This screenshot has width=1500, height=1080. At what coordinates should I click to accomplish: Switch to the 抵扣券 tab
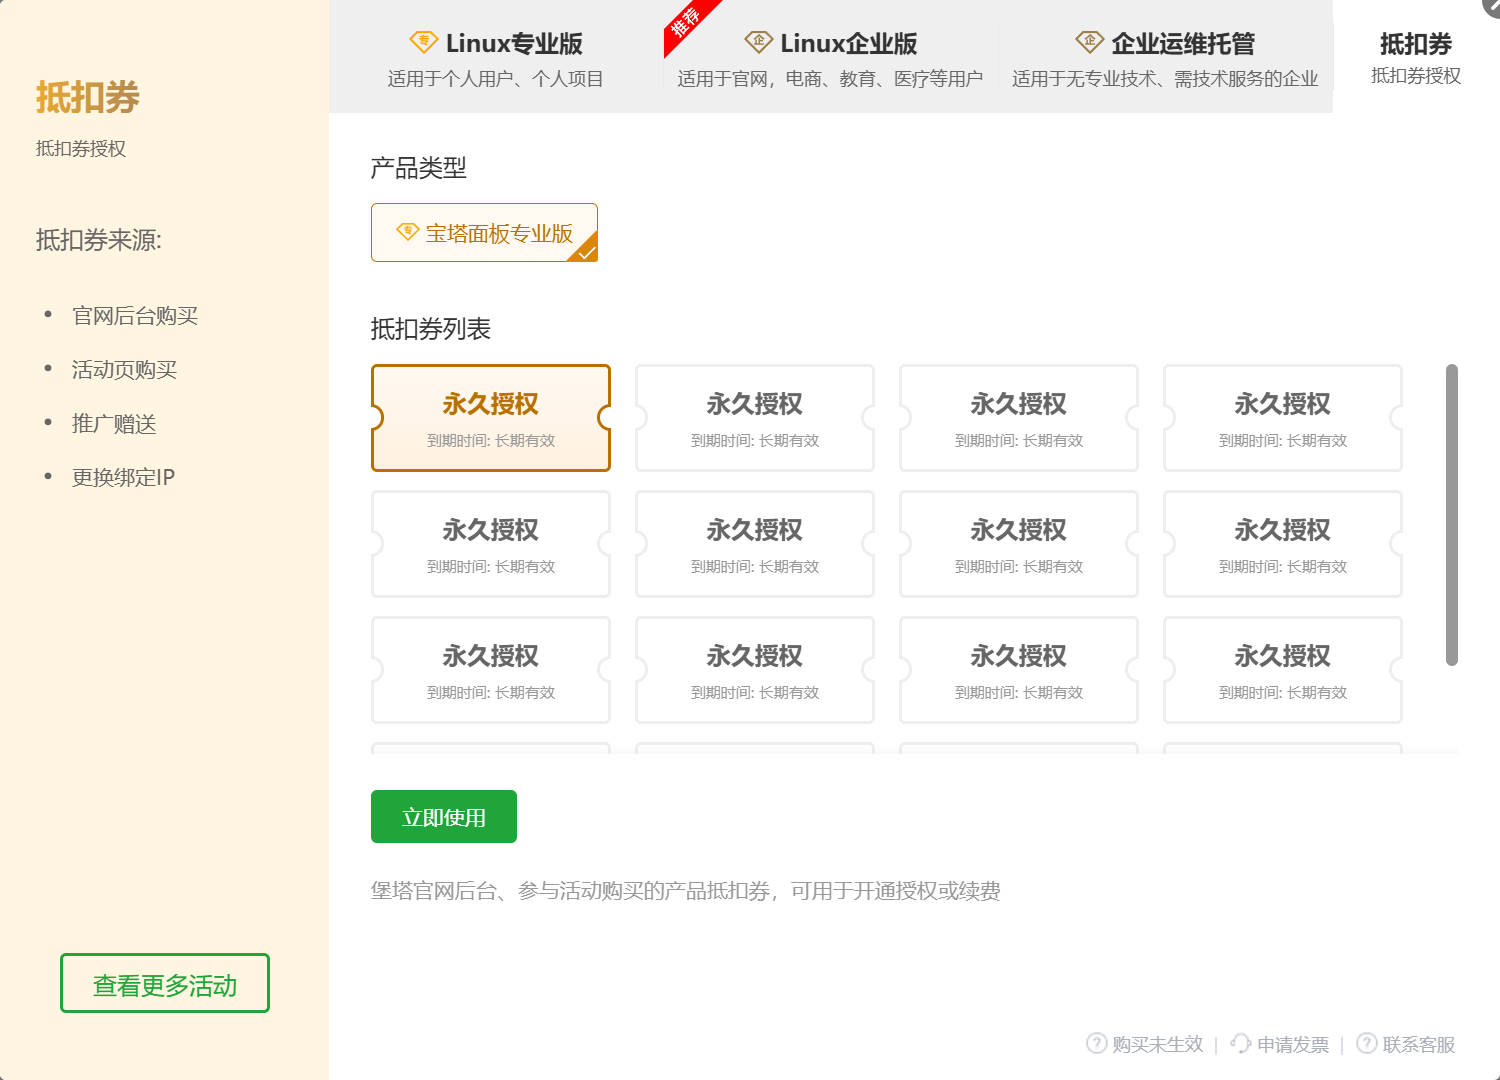tap(1413, 55)
